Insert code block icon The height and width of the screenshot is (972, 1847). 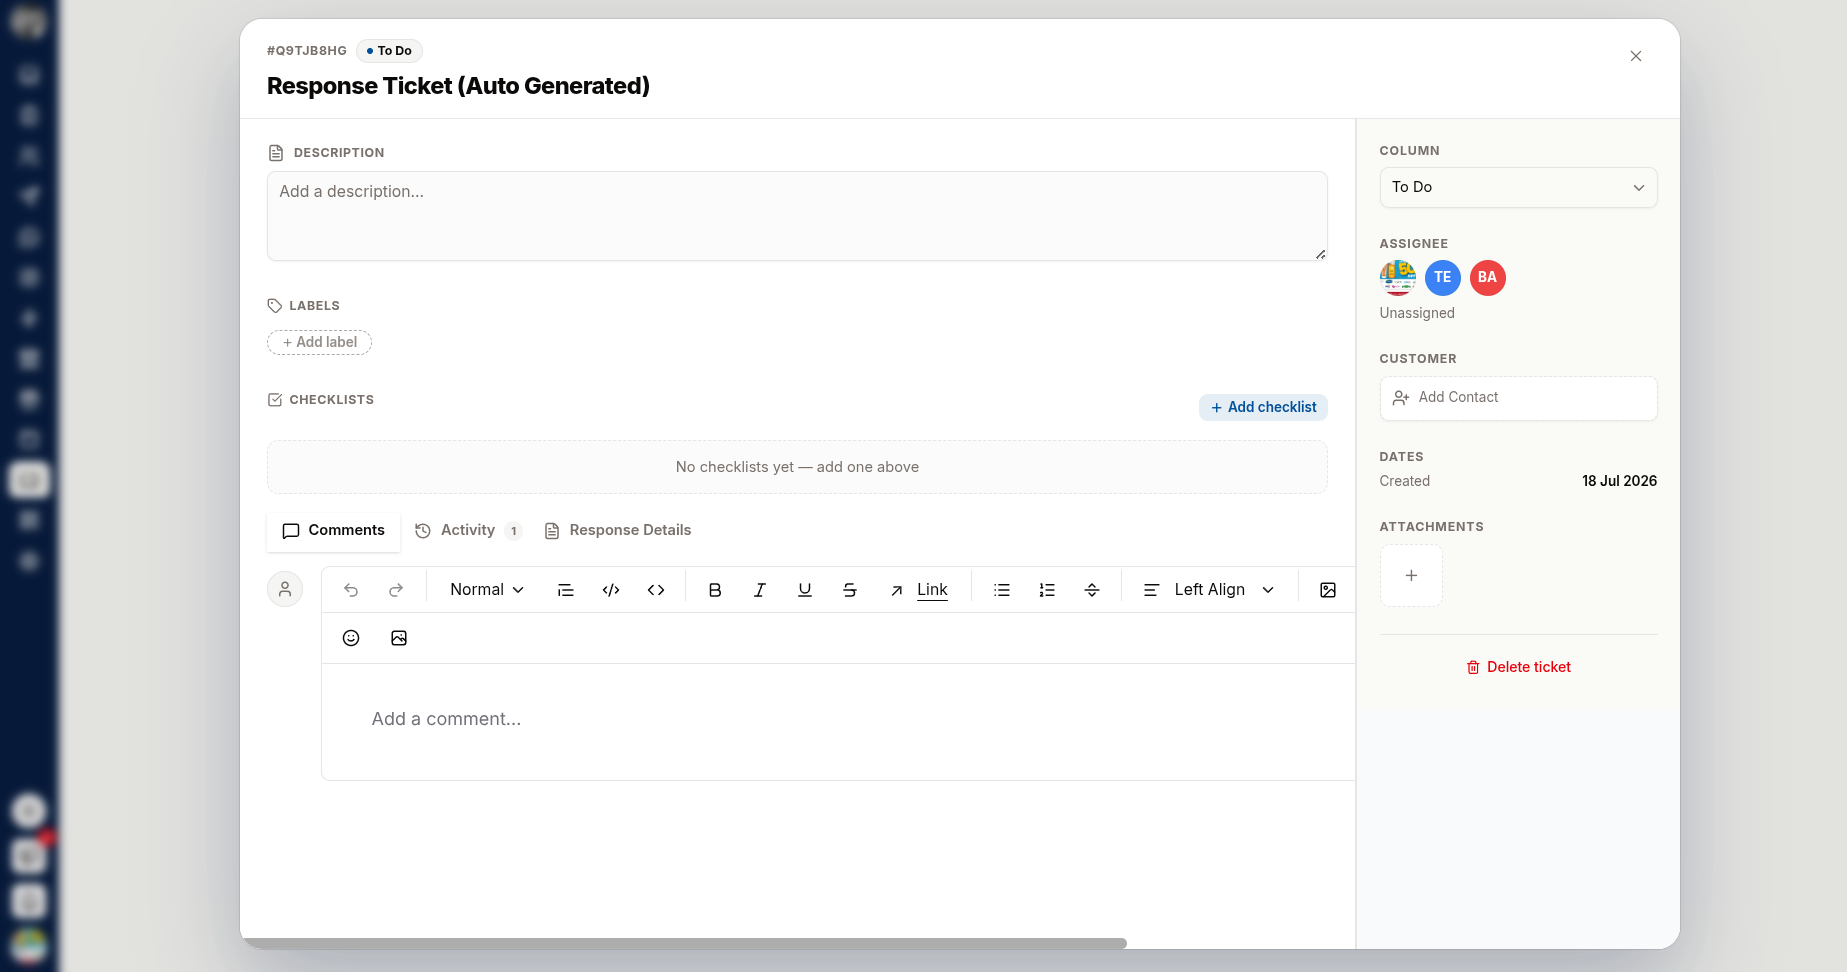(611, 590)
